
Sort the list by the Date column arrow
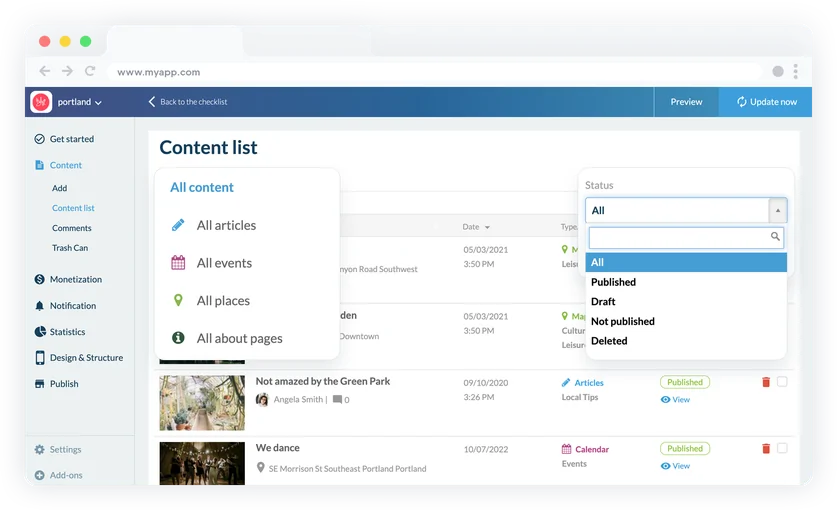487,228
